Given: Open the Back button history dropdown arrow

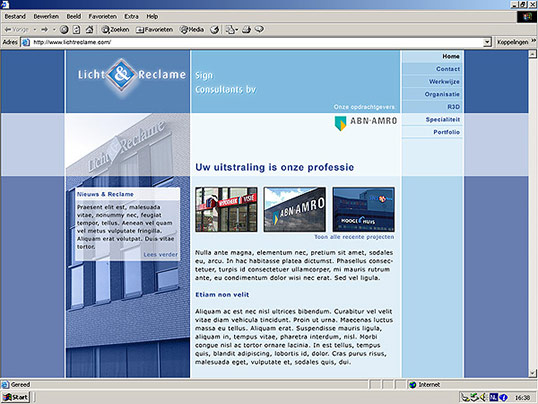Looking at the screenshot, I should click(35, 30).
